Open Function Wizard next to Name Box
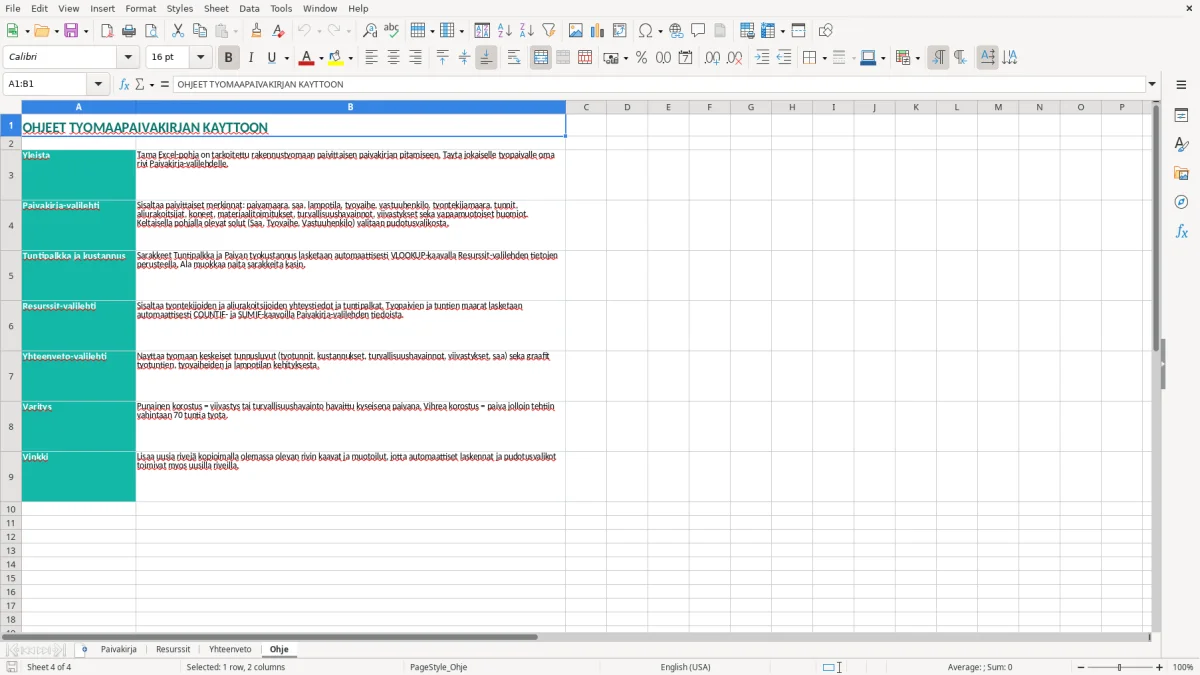The height and width of the screenshot is (675, 1200). 125,84
